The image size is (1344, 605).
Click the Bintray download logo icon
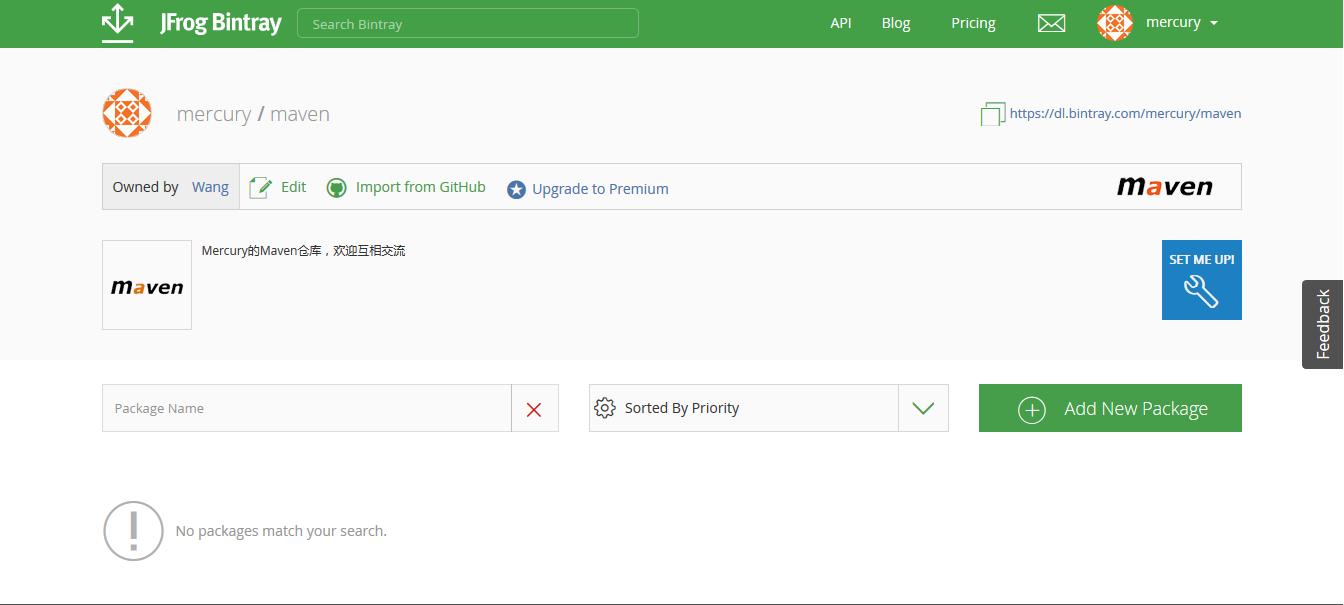point(118,23)
